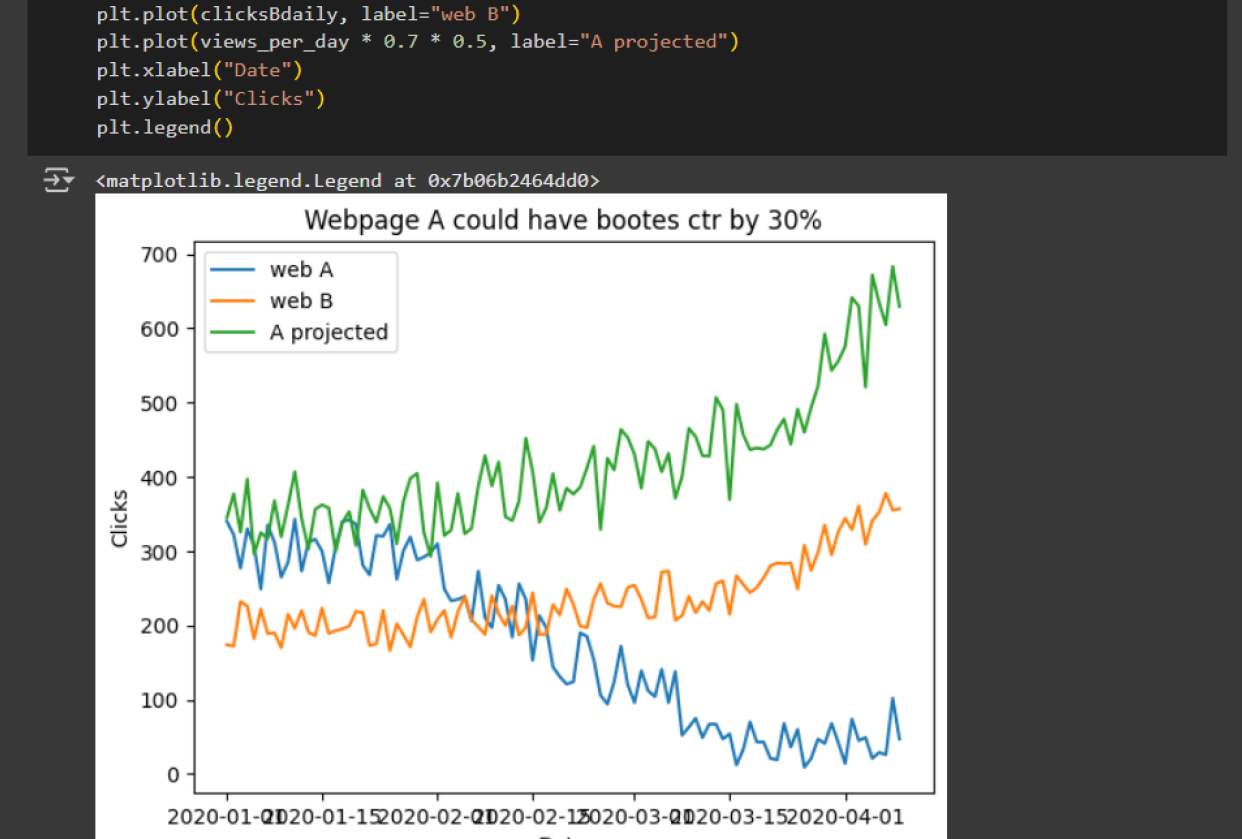Click the 100 y-axis tick label
1242x839 pixels.
coord(160,700)
